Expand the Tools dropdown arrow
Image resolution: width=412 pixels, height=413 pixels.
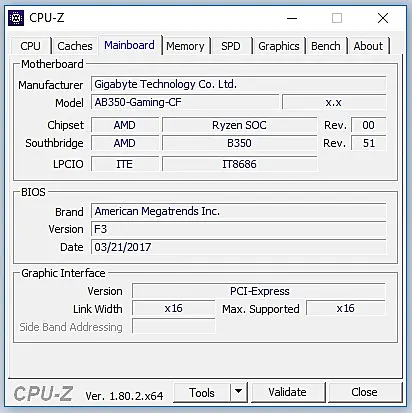click(x=239, y=392)
